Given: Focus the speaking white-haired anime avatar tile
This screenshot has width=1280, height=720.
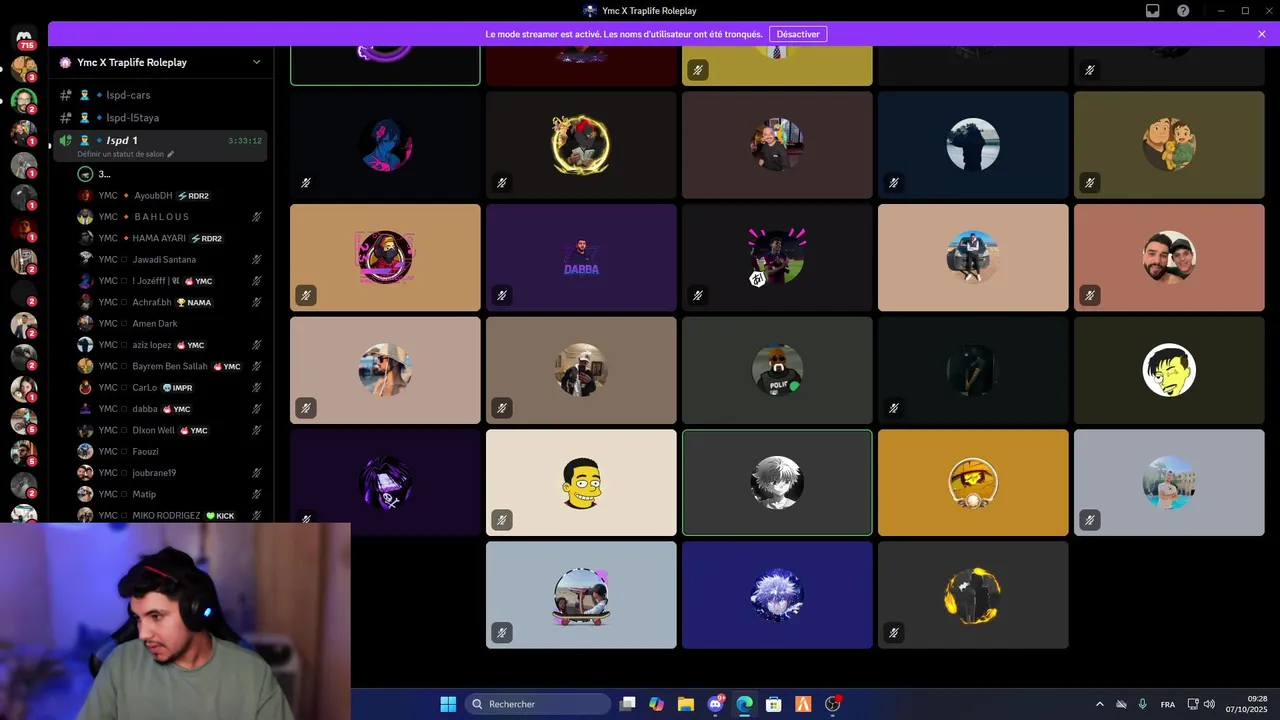Looking at the screenshot, I should (x=777, y=483).
